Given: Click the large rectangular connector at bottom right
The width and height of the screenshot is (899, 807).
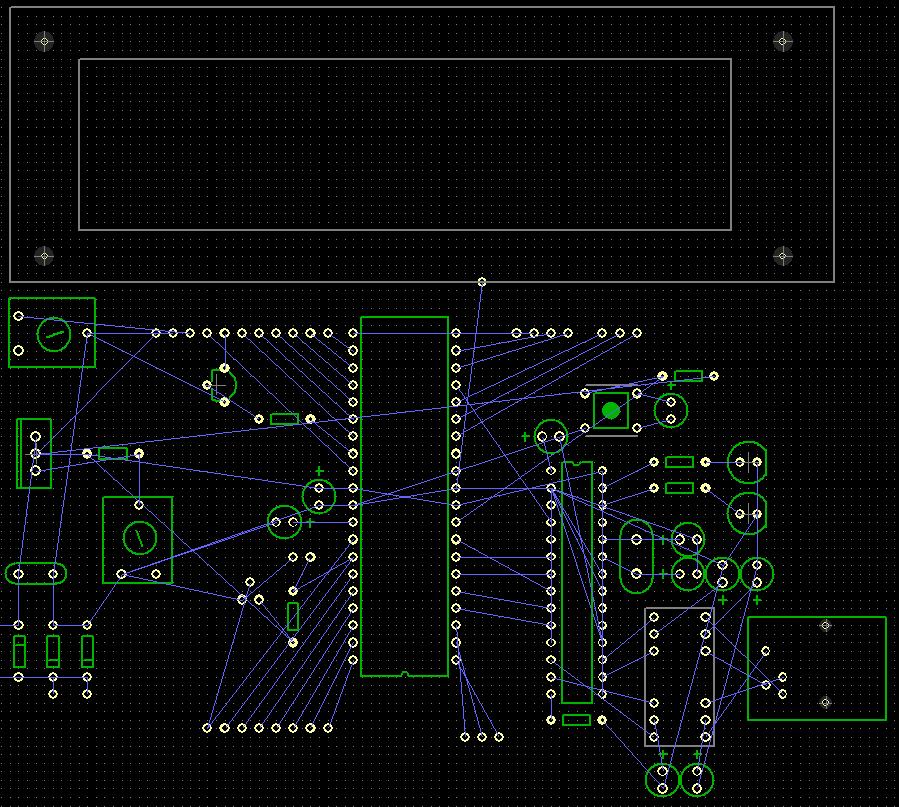Looking at the screenshot, I should 816,668.
